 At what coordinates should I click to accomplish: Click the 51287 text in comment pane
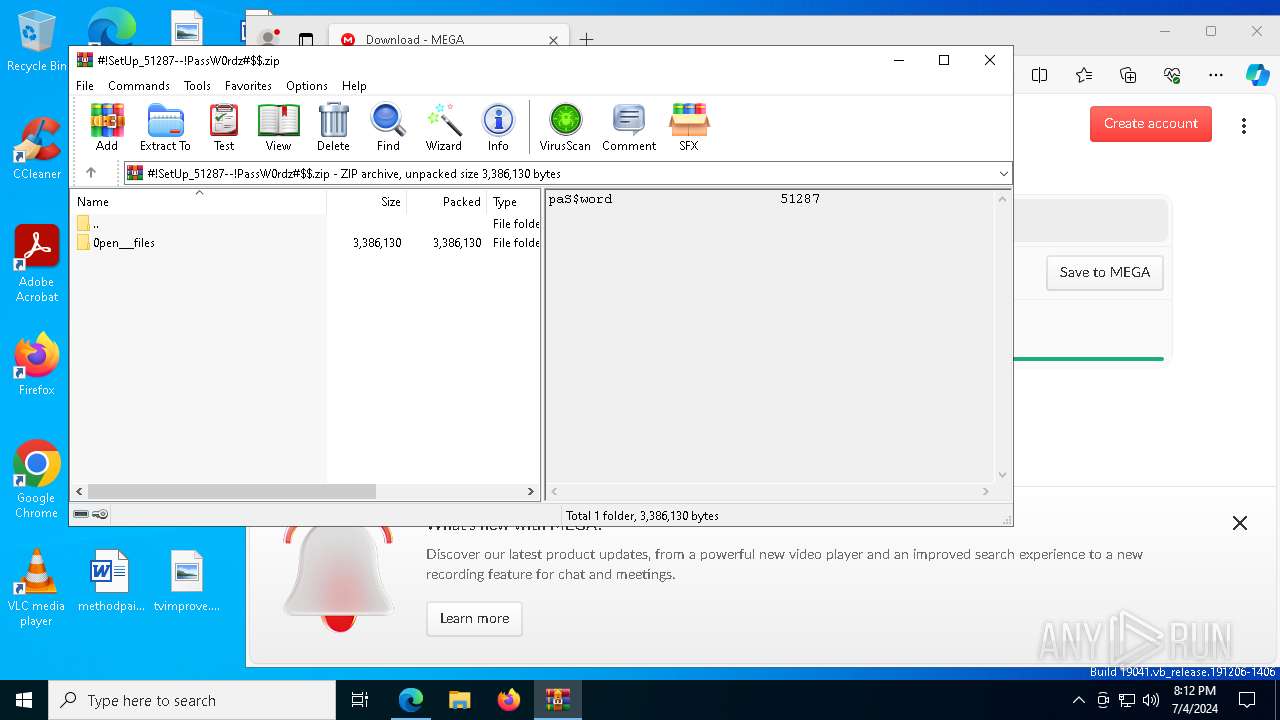800,199
